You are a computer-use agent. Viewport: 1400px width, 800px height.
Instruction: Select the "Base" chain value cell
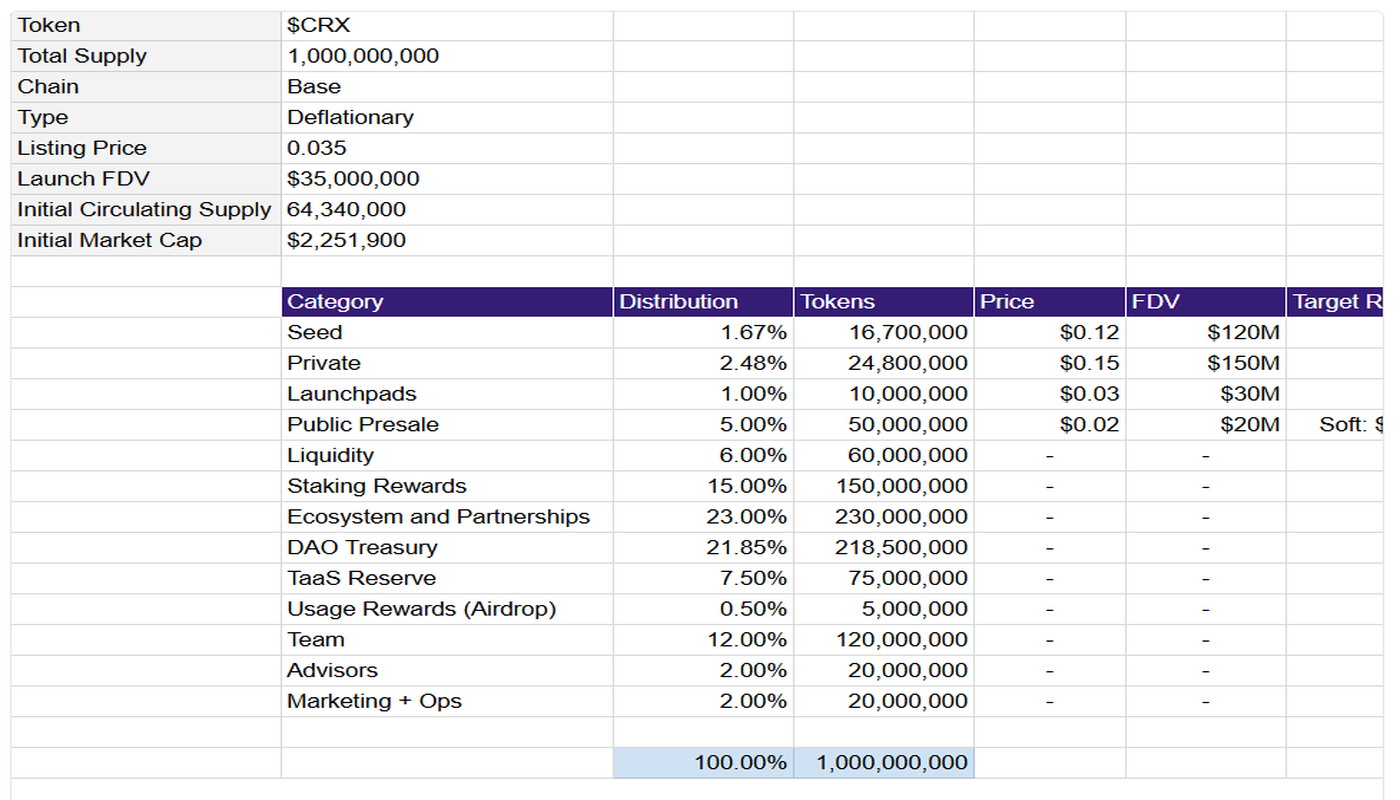coord(447,87)
